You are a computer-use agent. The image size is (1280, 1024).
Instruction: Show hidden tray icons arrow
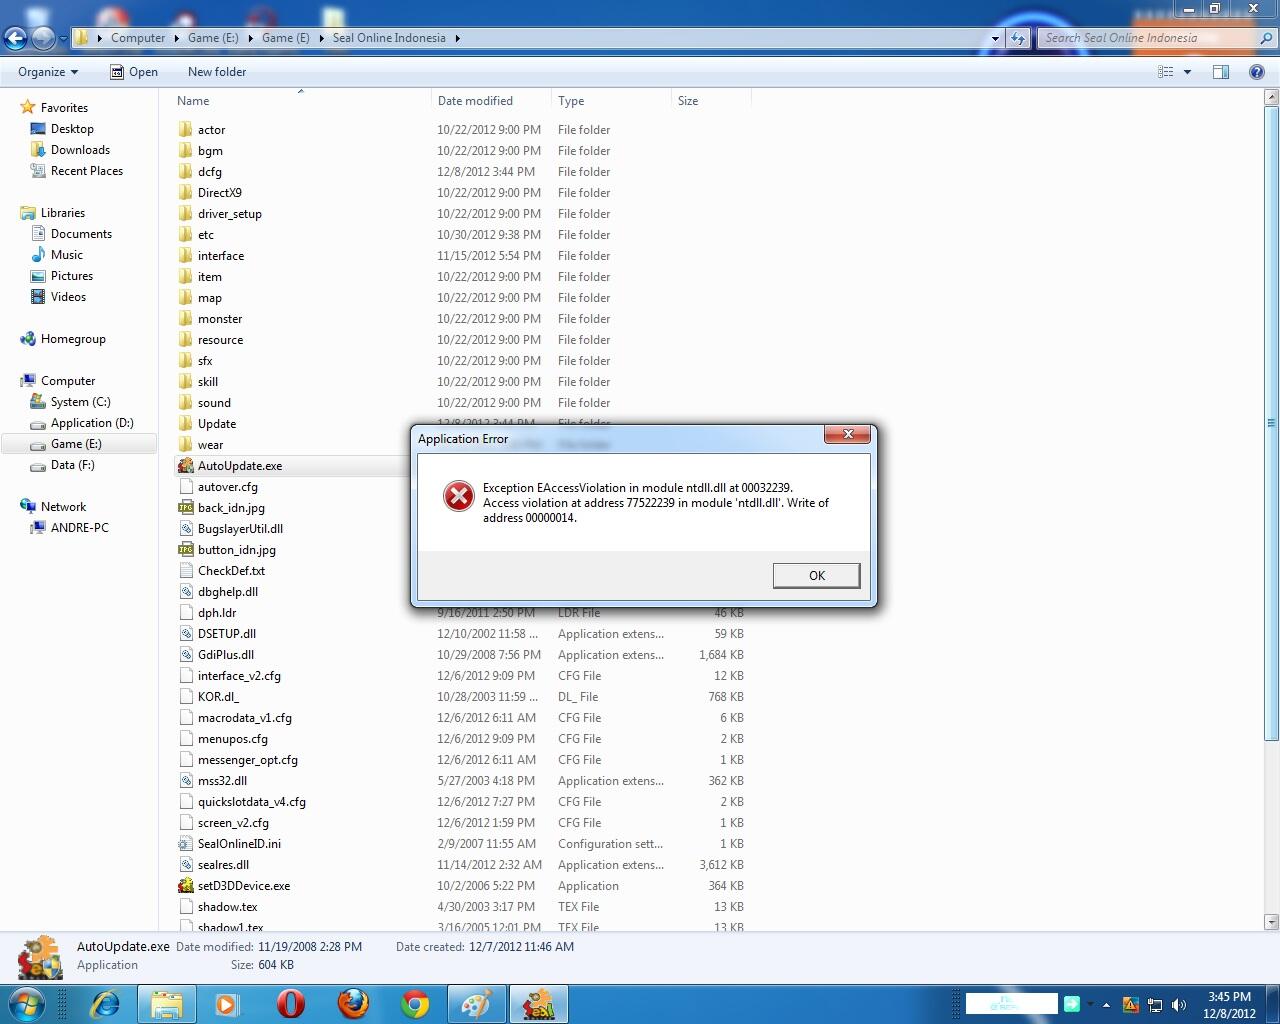[x=1106, y=1005]
